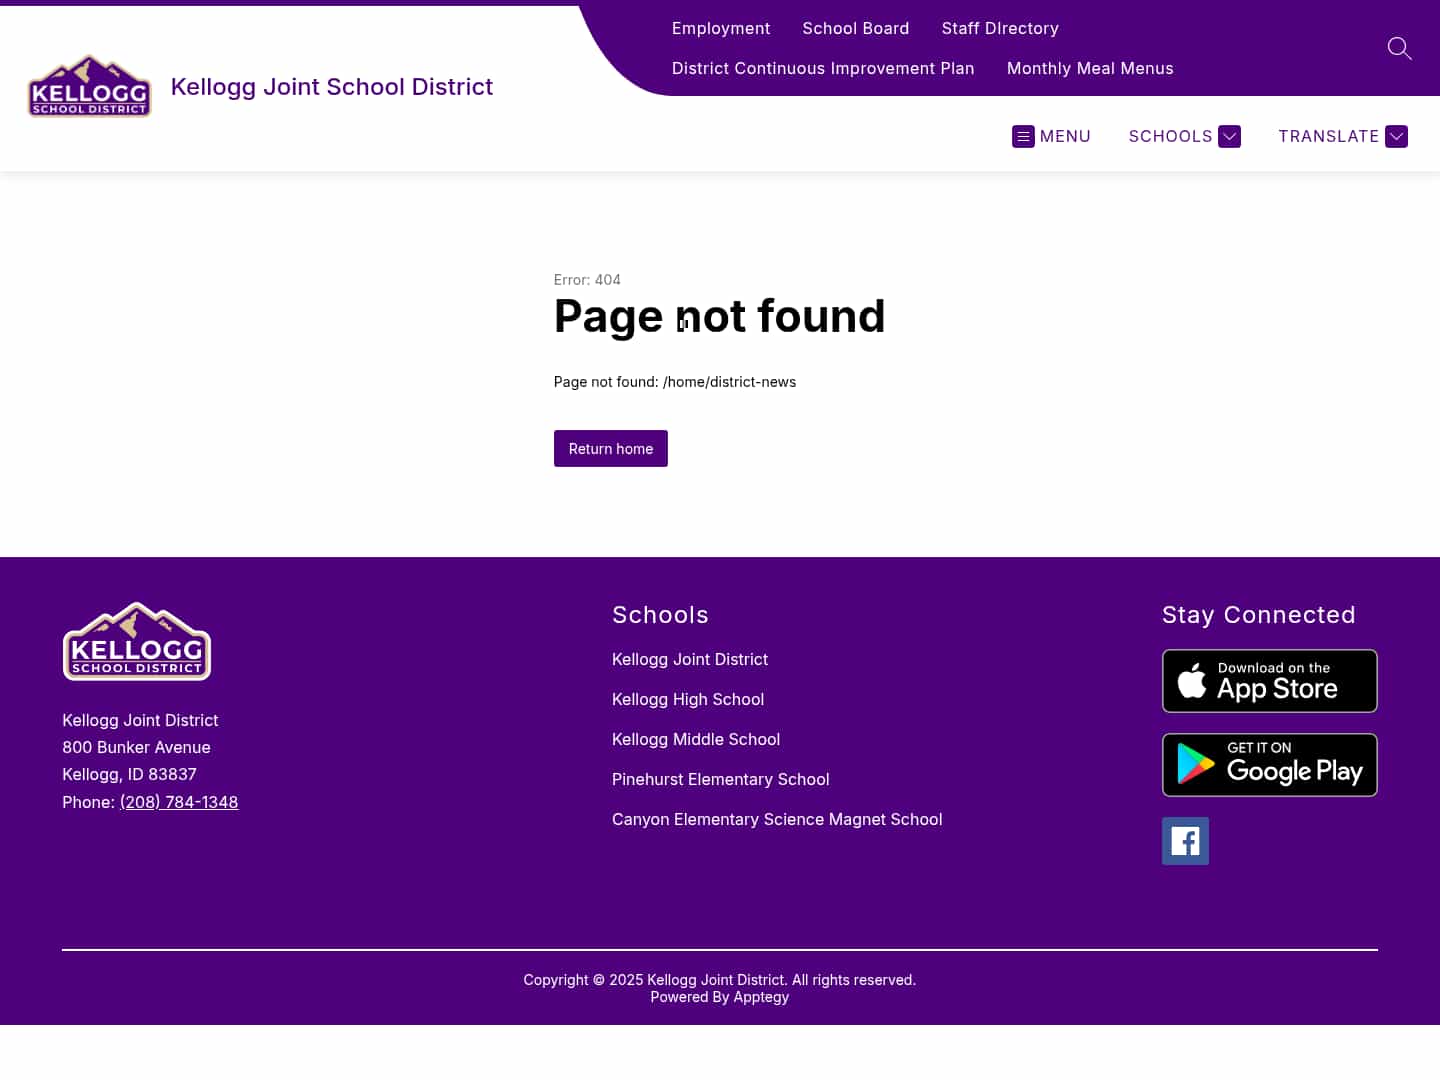Image resolution: width=1440 pixels, height=1080 pixels.
Task: Open the Kellogg High School footer link
Action: click(688, 699)
